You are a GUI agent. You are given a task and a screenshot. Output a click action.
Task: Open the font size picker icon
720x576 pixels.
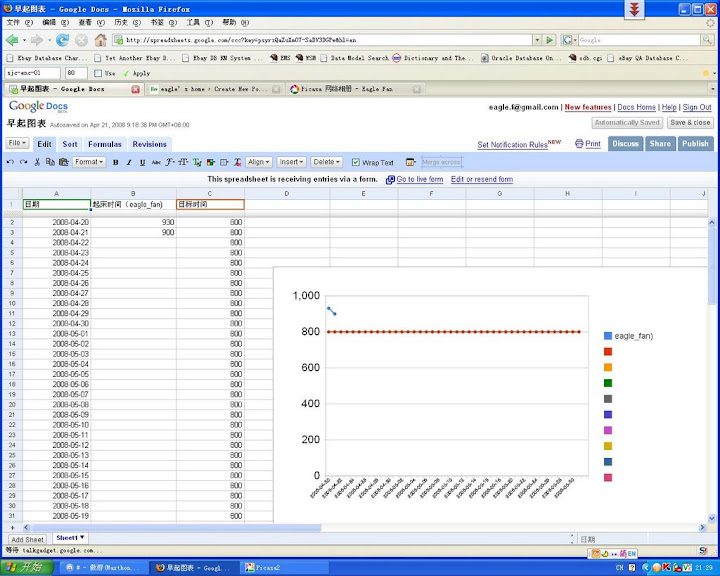point(183,162)
